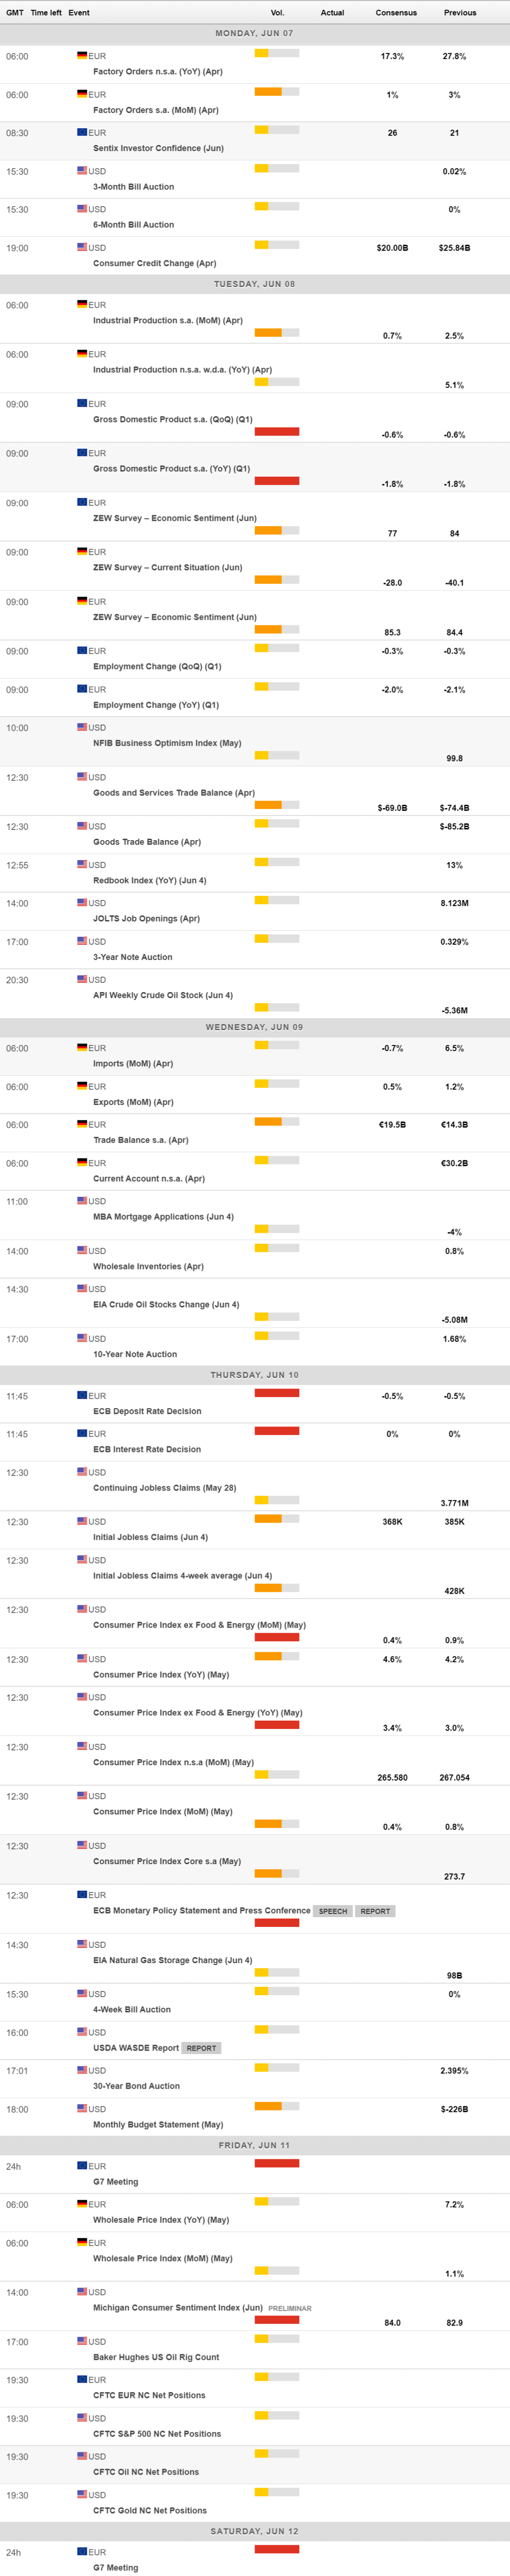Click the red volatility bar for ECB Deposit Rate Decision
Screen dimensions: 510x2576
click(277, 1393)
